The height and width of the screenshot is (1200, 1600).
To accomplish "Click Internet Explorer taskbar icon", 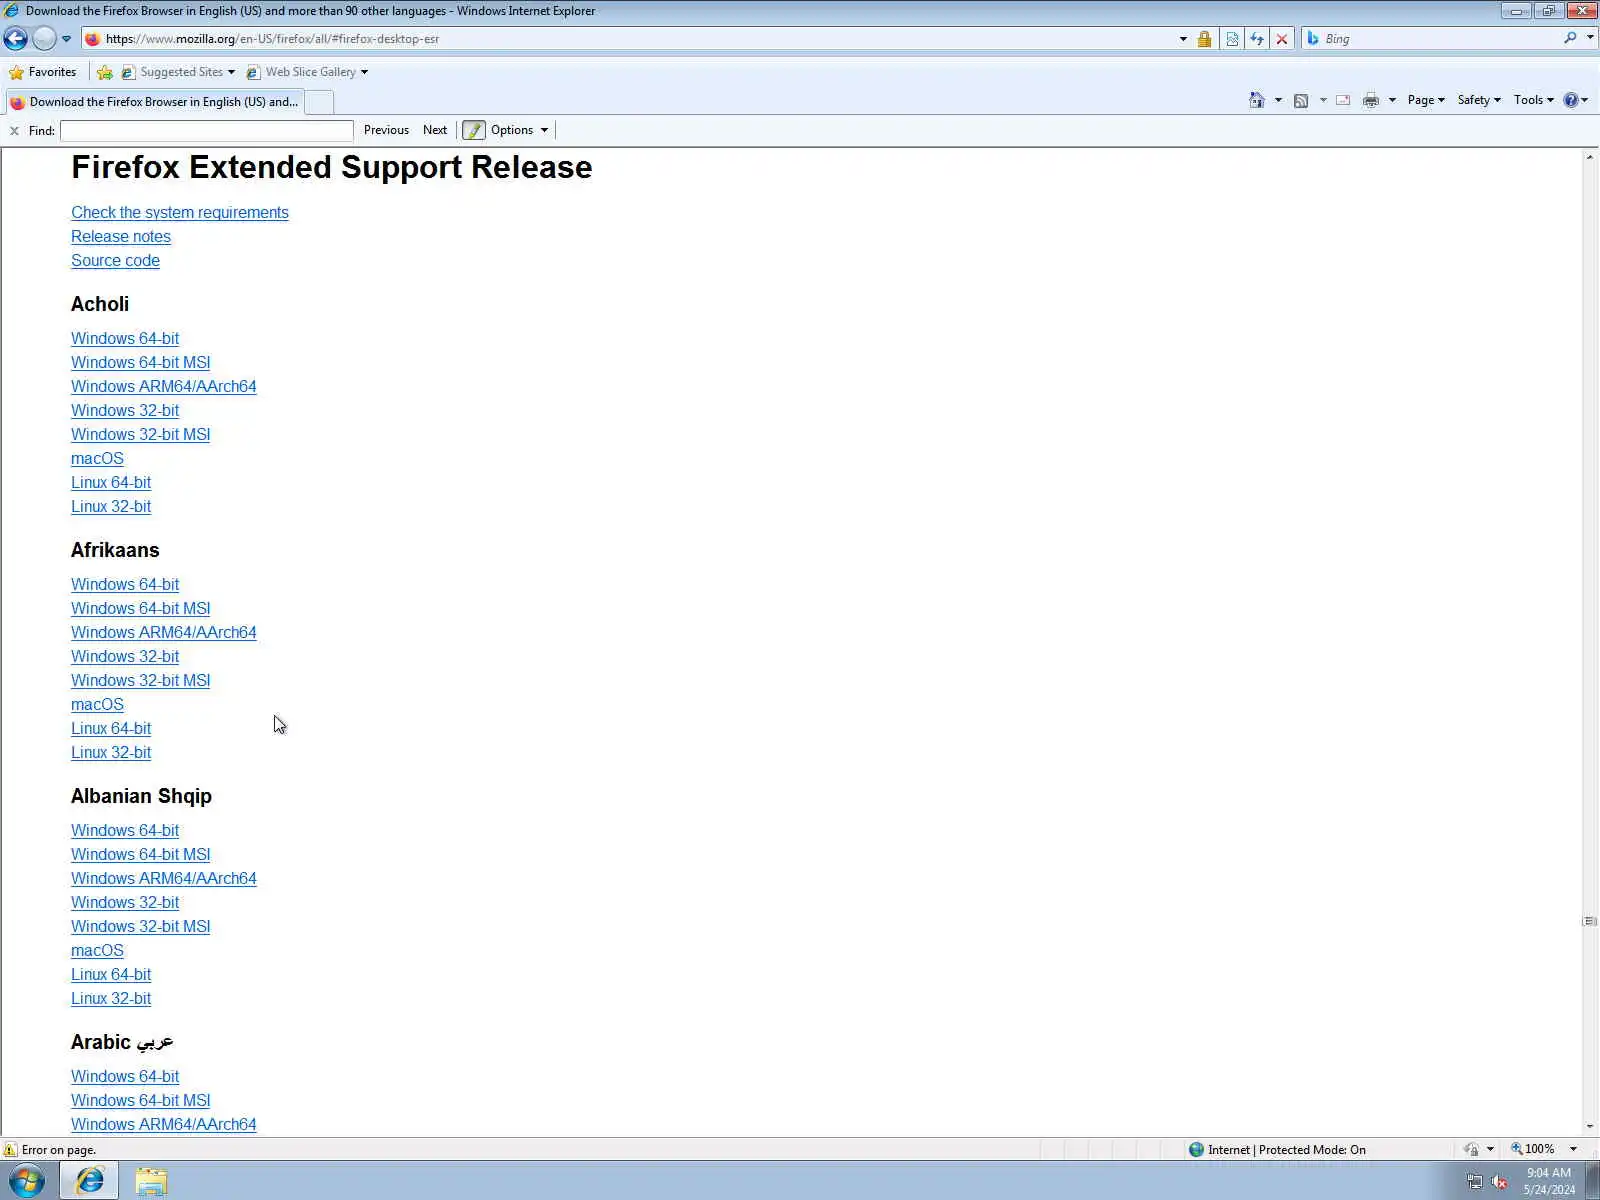I will (90, 1181).
